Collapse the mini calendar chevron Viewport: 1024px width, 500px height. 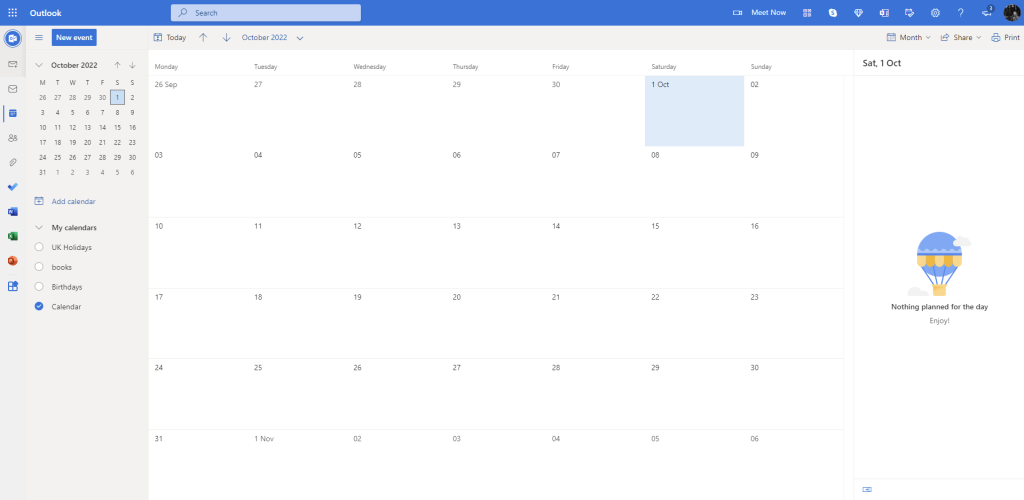coord(39,65)
